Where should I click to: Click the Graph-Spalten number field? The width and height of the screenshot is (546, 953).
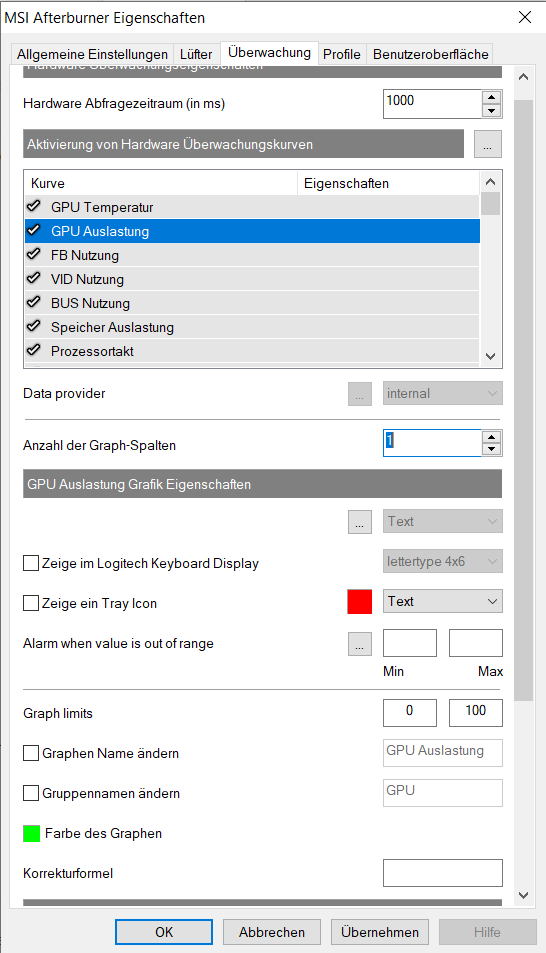[432, 443]
